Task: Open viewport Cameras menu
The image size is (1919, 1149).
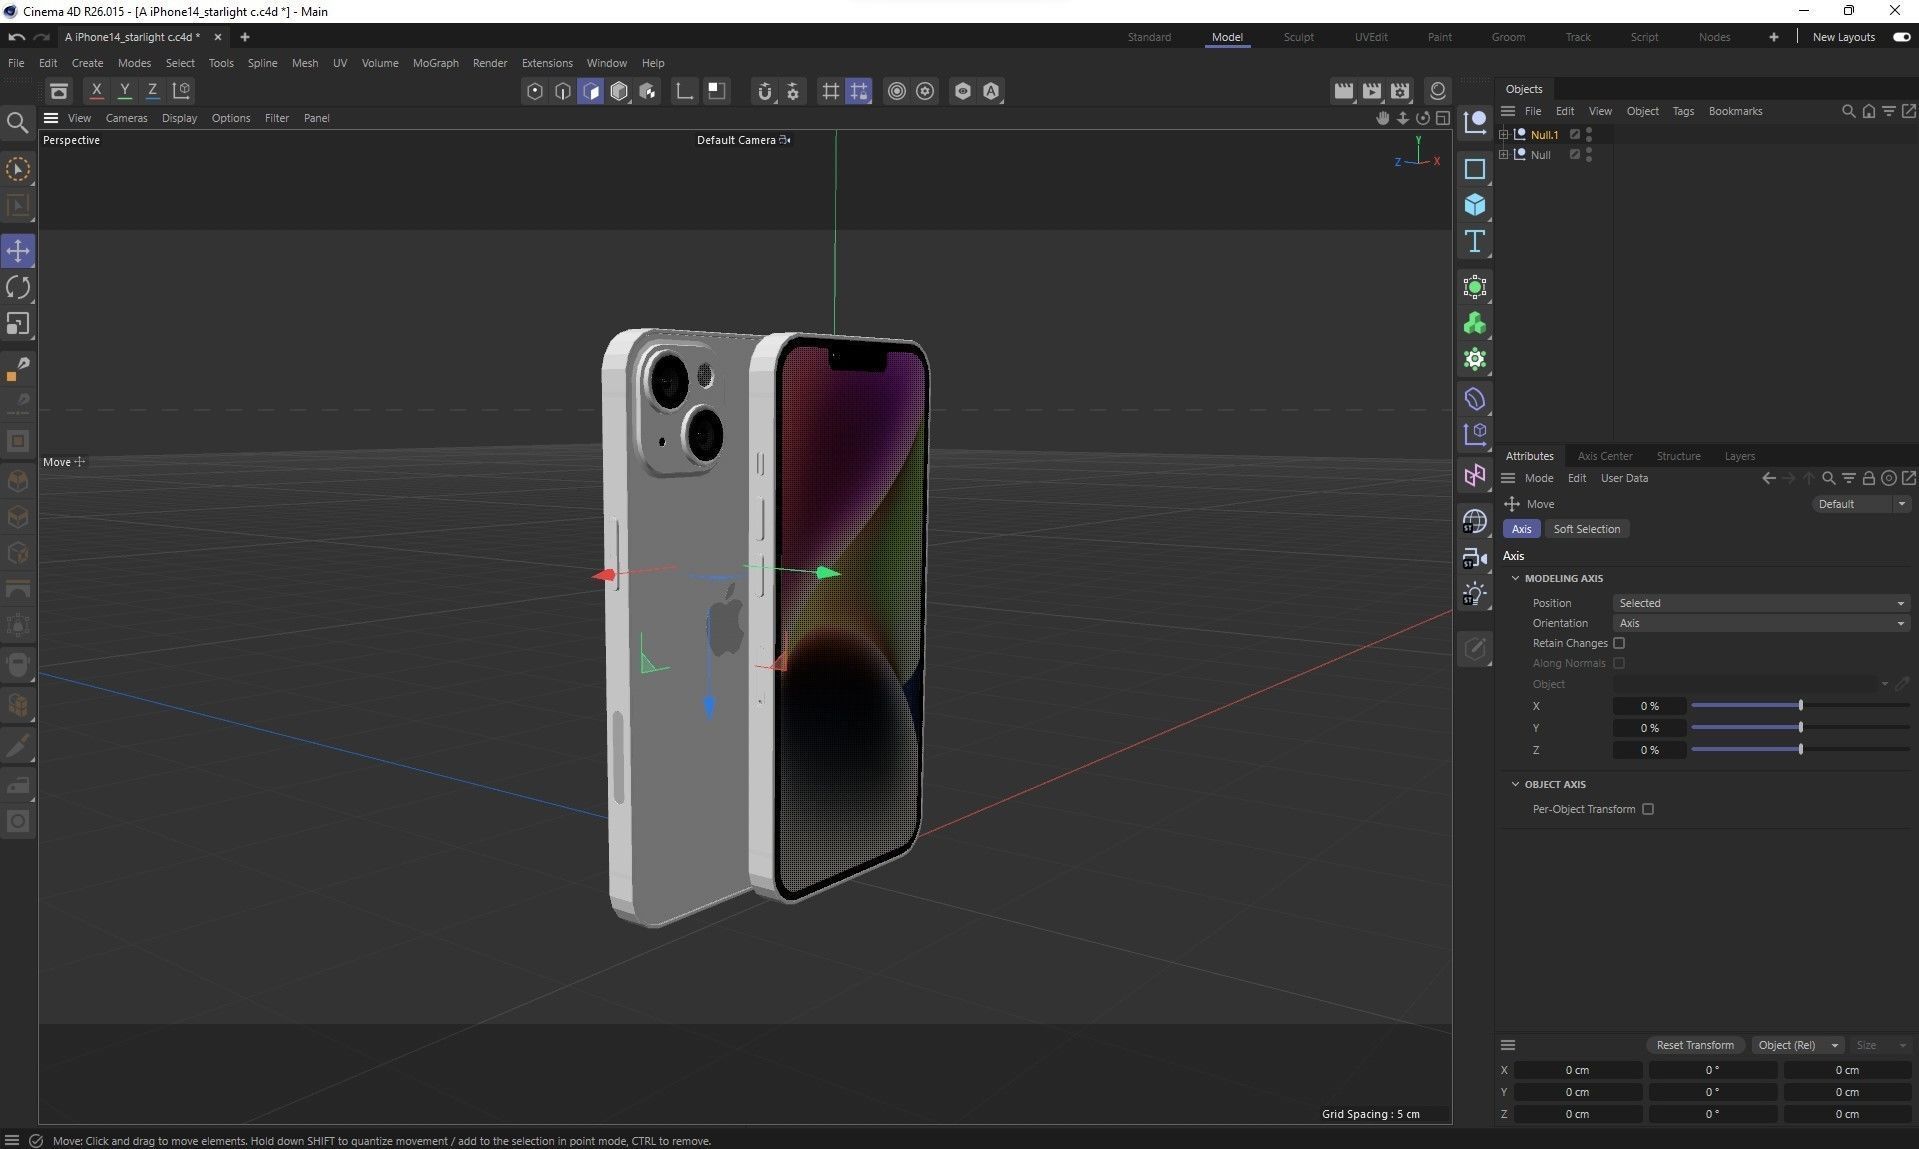Action: (x=127, y=118)
